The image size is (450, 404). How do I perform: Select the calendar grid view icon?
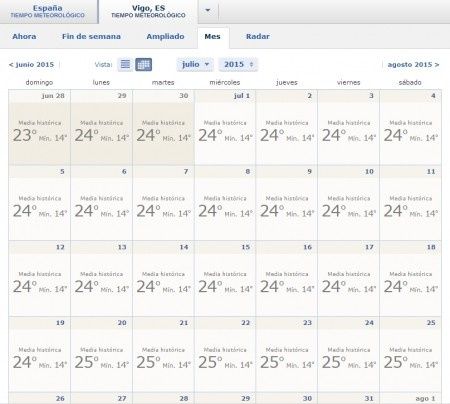[144, 64]
